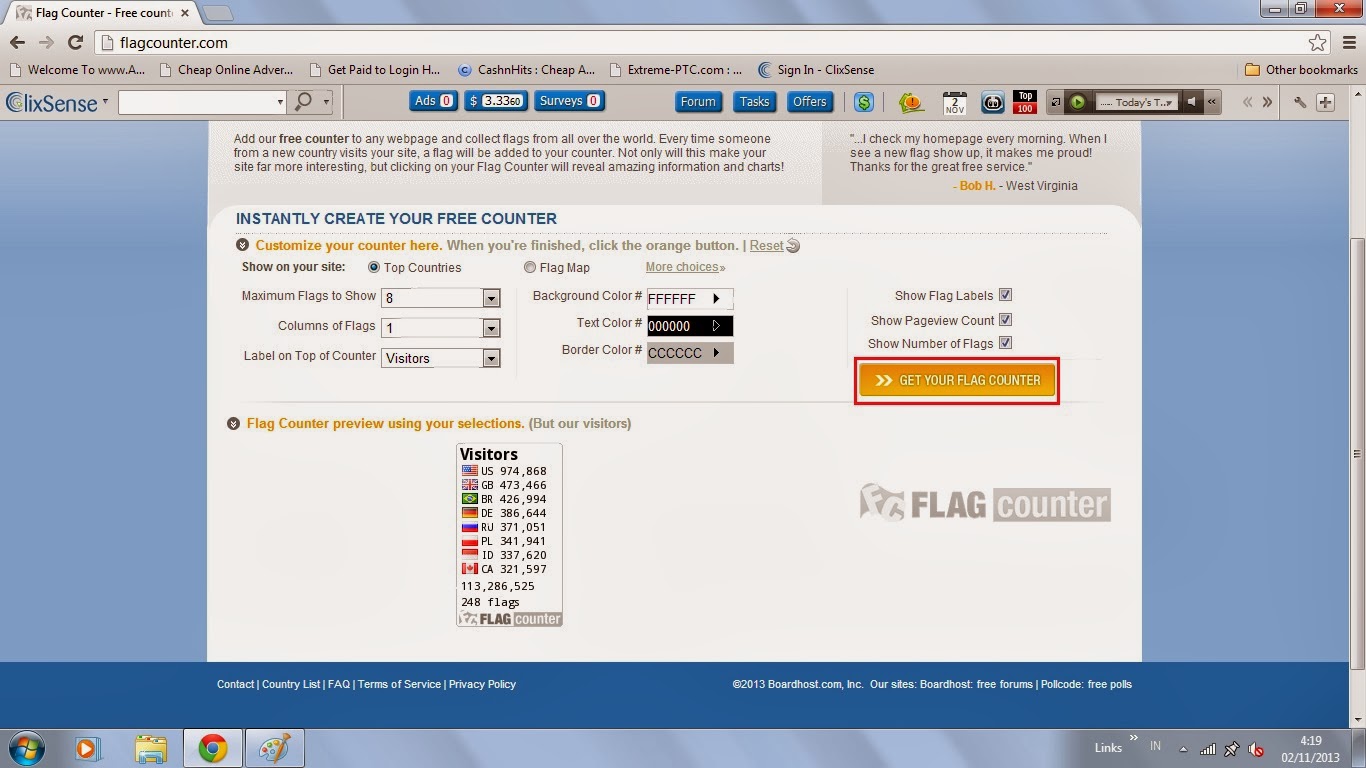
Task: Open Windows Media Player from taskbar
Action: (x=88, y=748)
